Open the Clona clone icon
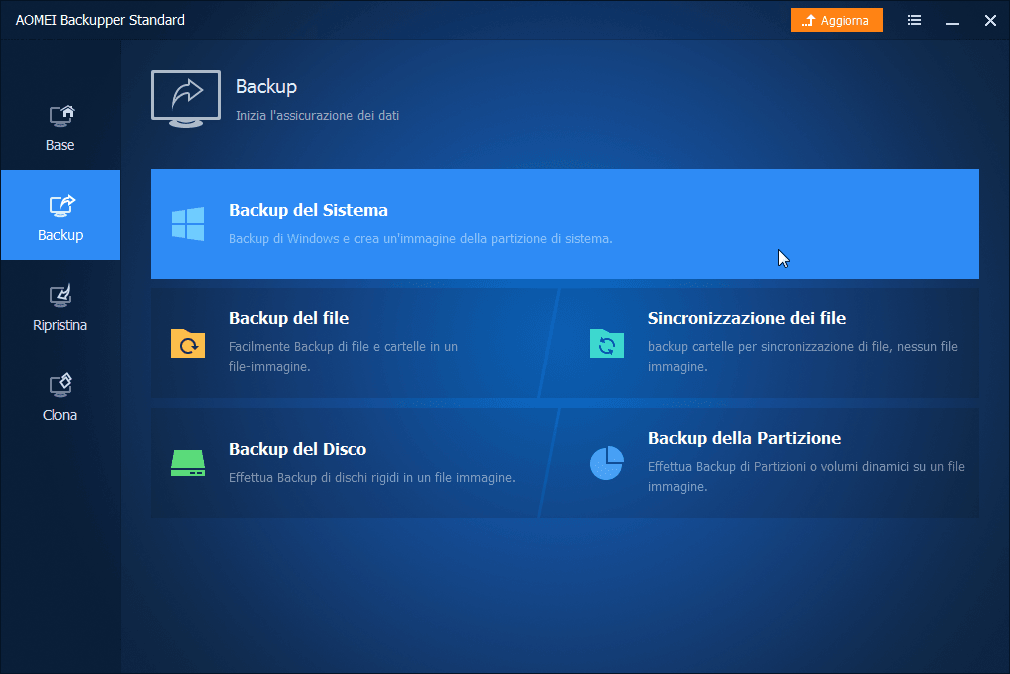The width and height of the screenshot is (1010, 674). click(61, 385)
